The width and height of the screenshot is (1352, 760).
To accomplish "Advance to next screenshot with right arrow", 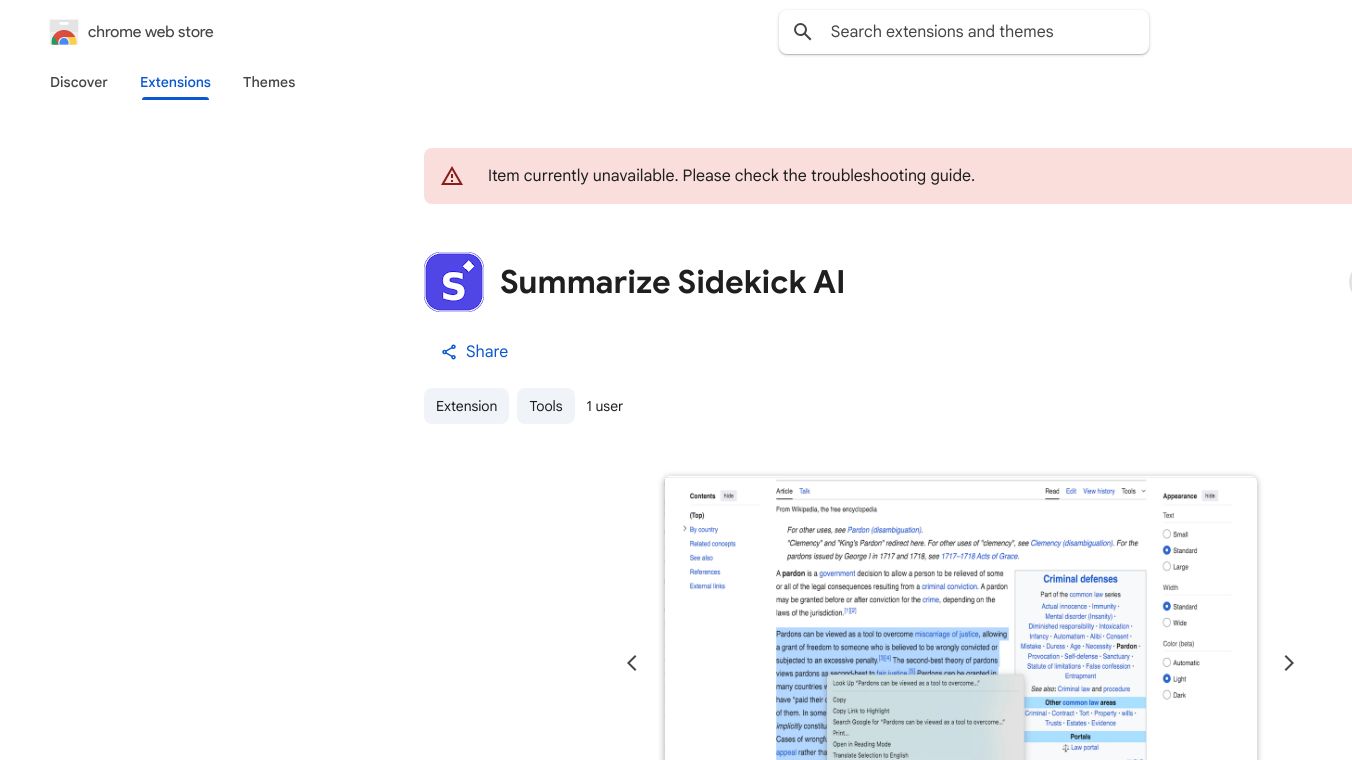I will pyautogui.click(x=1288, y=663).
